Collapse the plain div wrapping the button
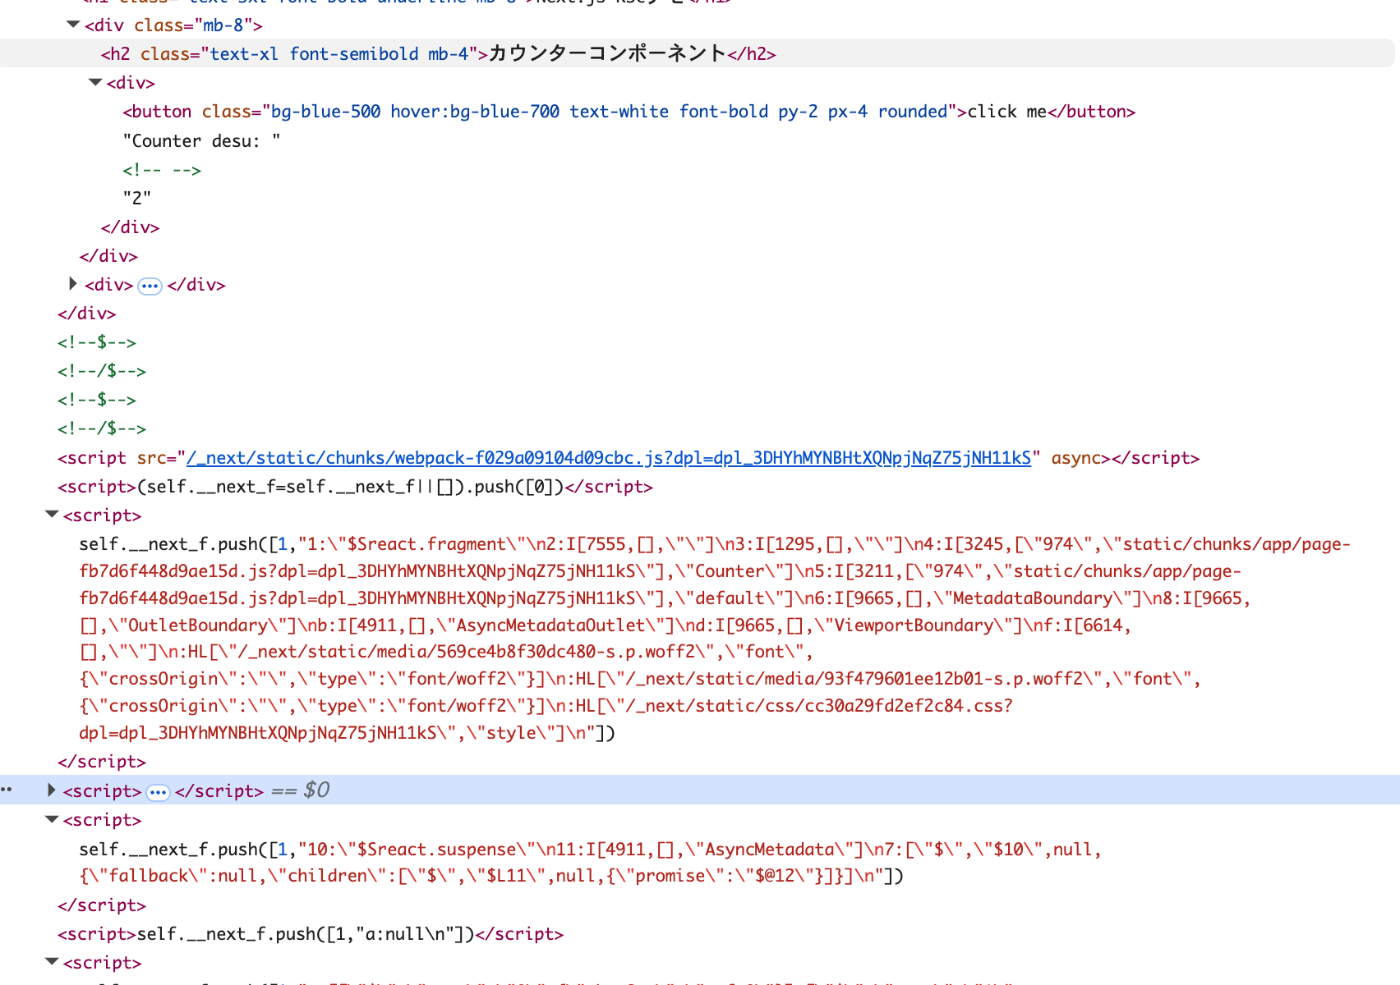The height and width of the screenshot is (985, 1400). [95, 82]
